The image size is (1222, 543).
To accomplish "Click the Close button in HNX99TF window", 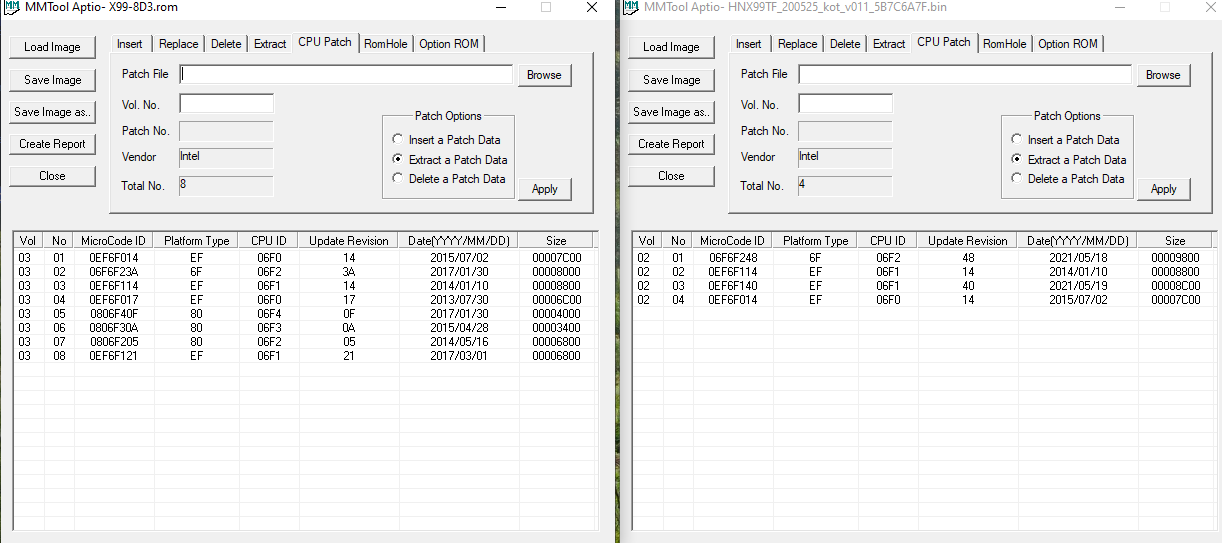I will (671, 176).
